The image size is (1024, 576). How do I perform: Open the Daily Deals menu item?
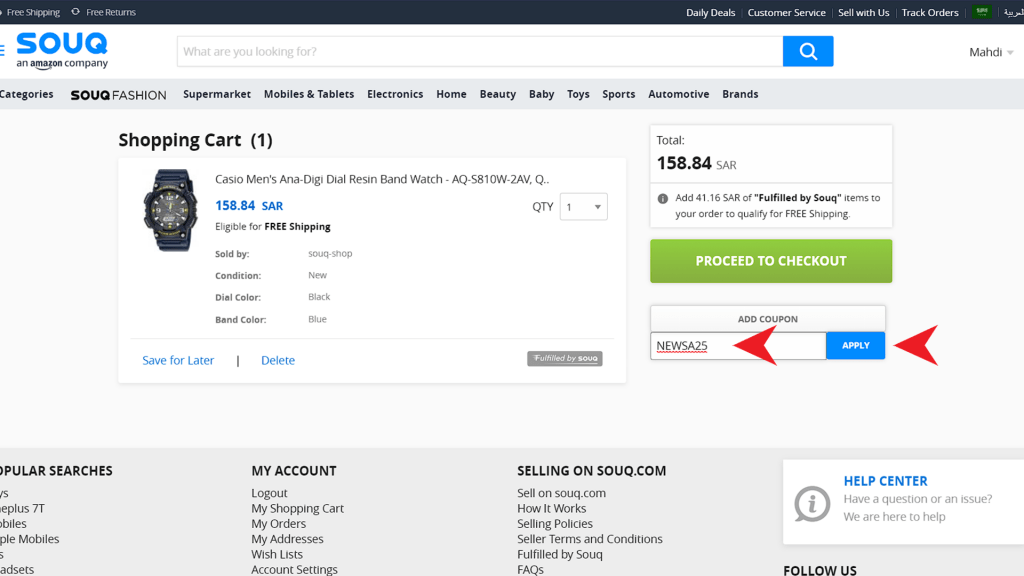(x=709, y=12)
